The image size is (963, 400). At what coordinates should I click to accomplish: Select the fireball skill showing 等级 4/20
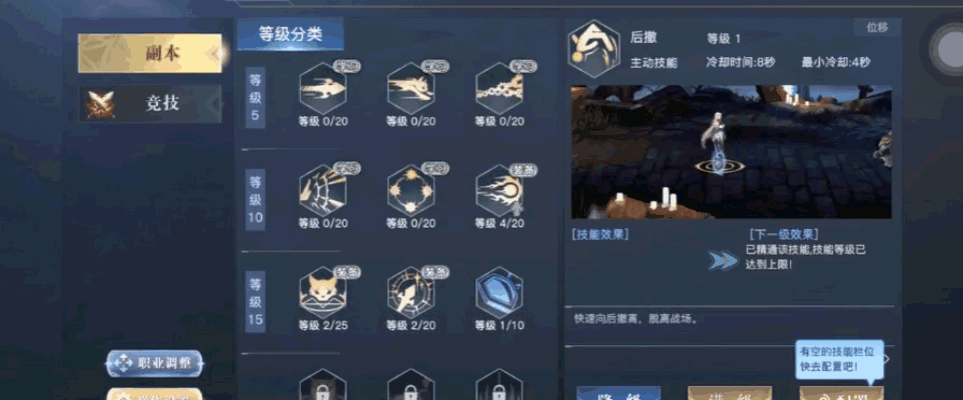(x=499, y=190)
